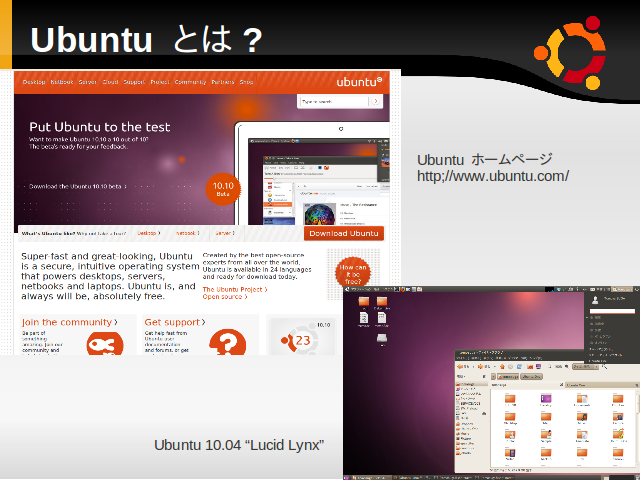Click the Reload icon in the file manager toolbar
This screenshot has width=640, height=480.
click(x=520, y=367)
